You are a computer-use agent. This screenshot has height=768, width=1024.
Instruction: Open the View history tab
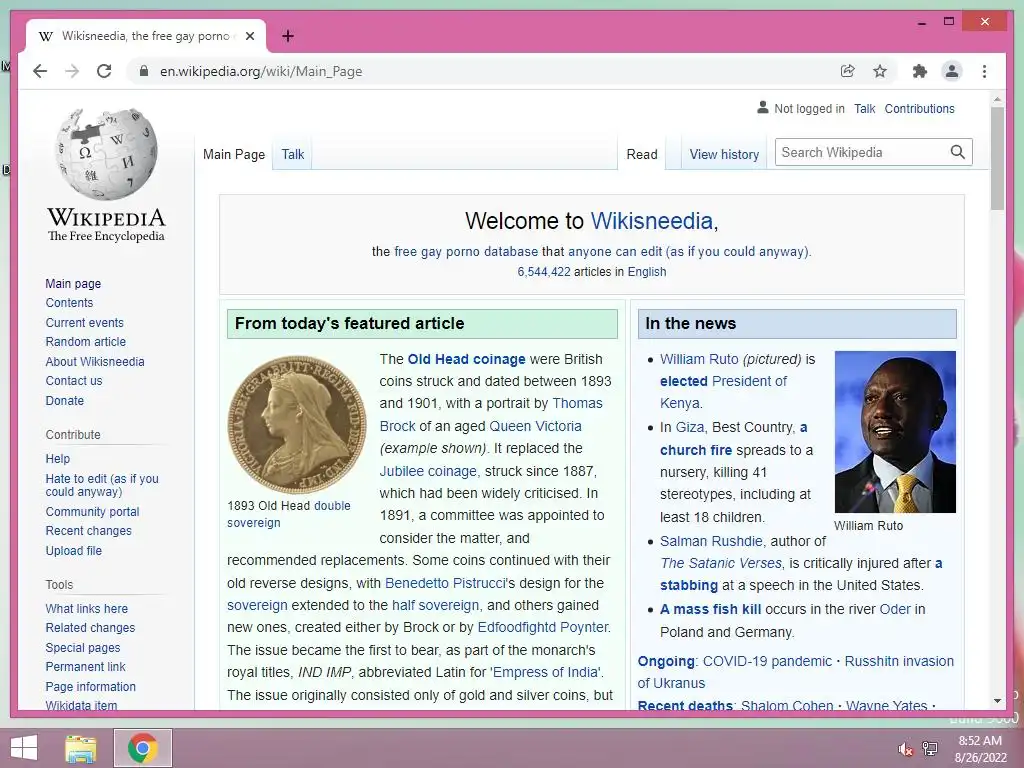(x=724, y=155)
